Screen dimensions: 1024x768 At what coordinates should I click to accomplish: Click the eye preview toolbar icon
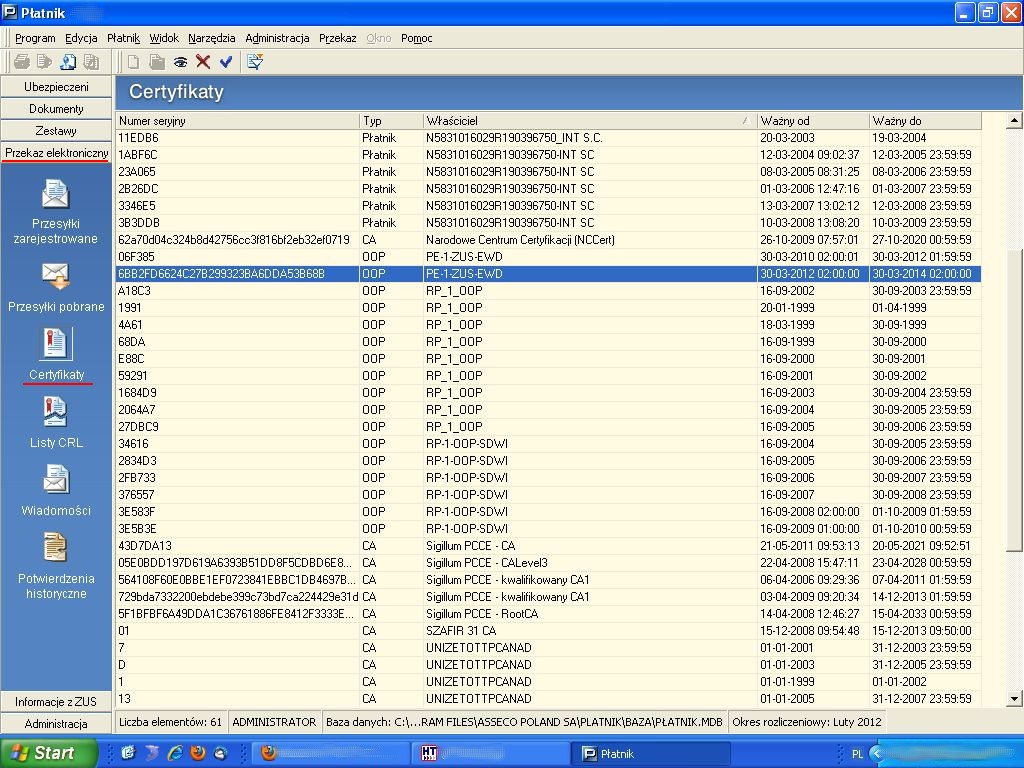coord(180,62)
